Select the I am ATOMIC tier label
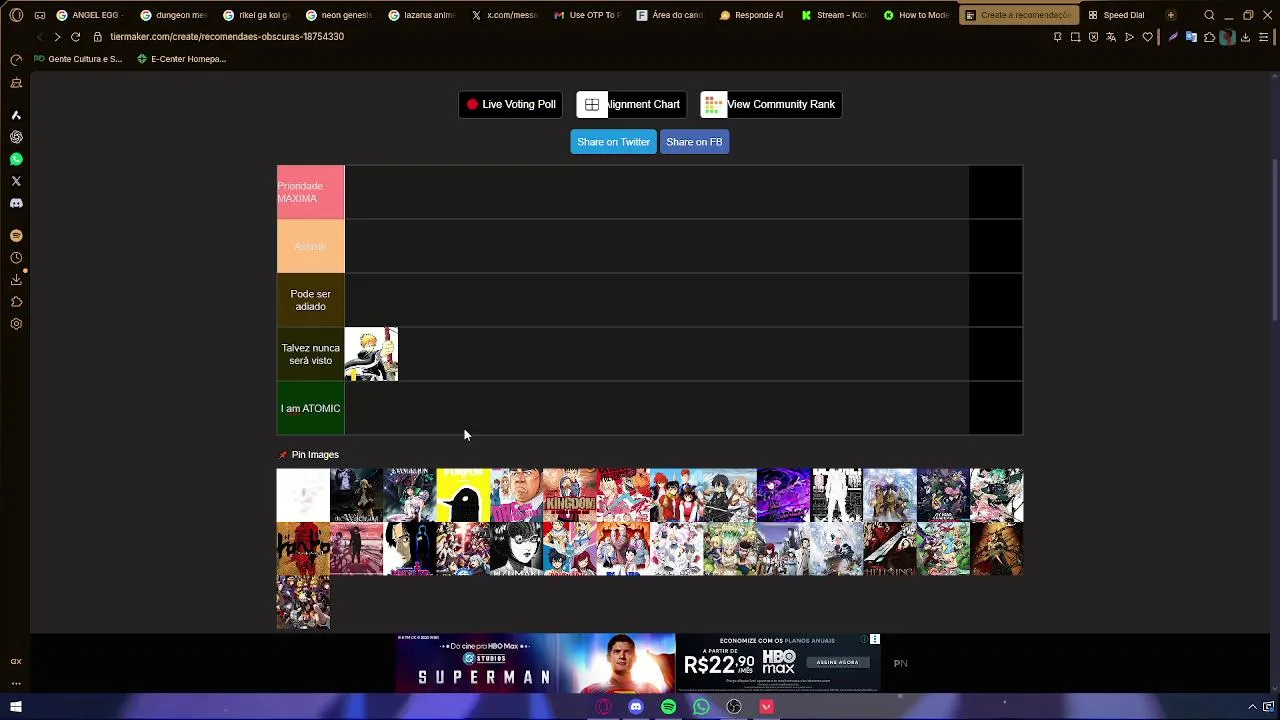The width and height of the screenshot is (1280, 720). pos(310,408)
